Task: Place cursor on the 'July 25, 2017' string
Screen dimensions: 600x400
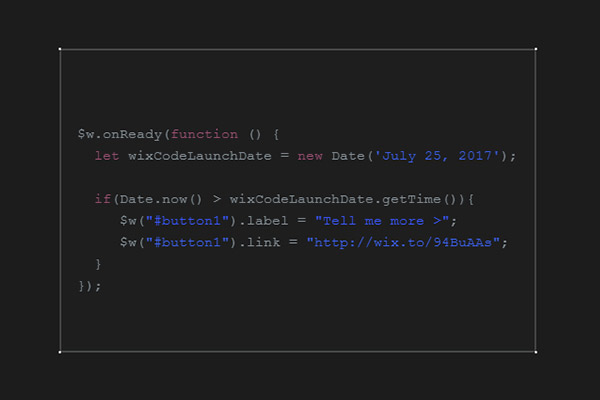Action: 437,156
